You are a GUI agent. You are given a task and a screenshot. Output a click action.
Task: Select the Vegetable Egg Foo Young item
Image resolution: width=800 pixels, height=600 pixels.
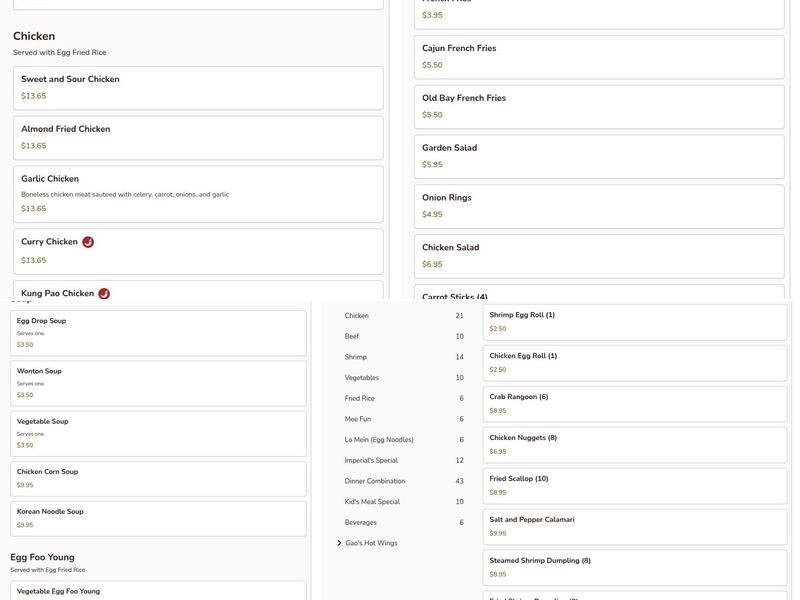(158, 591)
